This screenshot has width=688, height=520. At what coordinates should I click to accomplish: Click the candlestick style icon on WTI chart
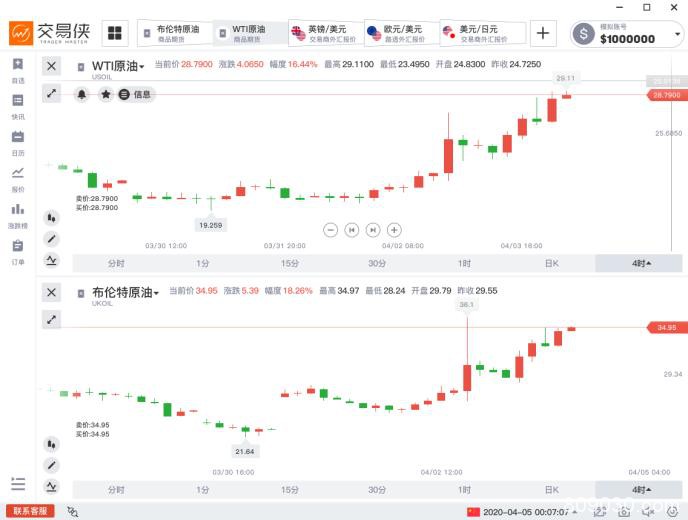pos(51,217)
